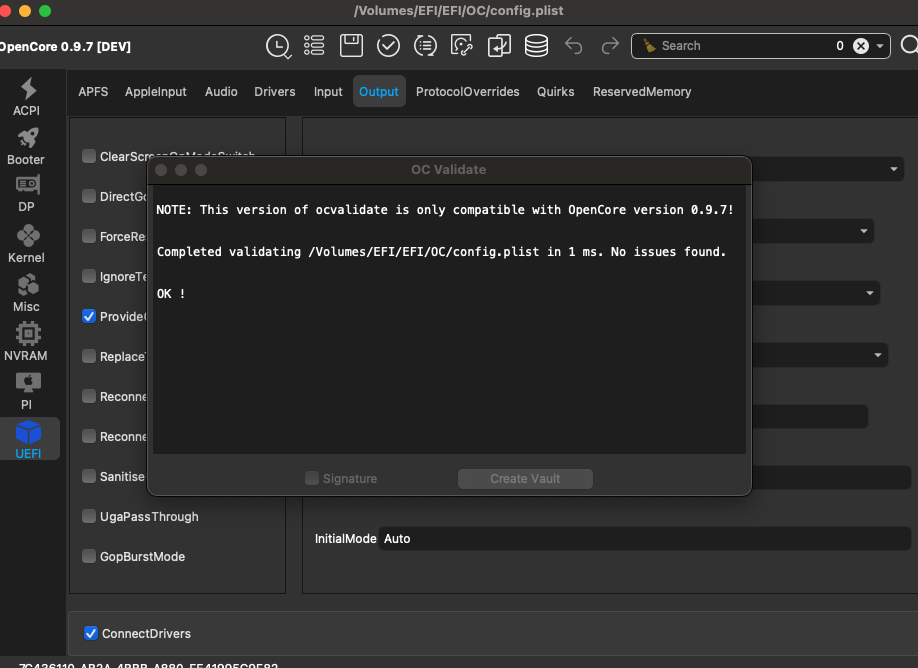The height and width of the screenshot is (668, 918).
Task: Open the search options dropdown arrow
Action: tap(880, 46)
